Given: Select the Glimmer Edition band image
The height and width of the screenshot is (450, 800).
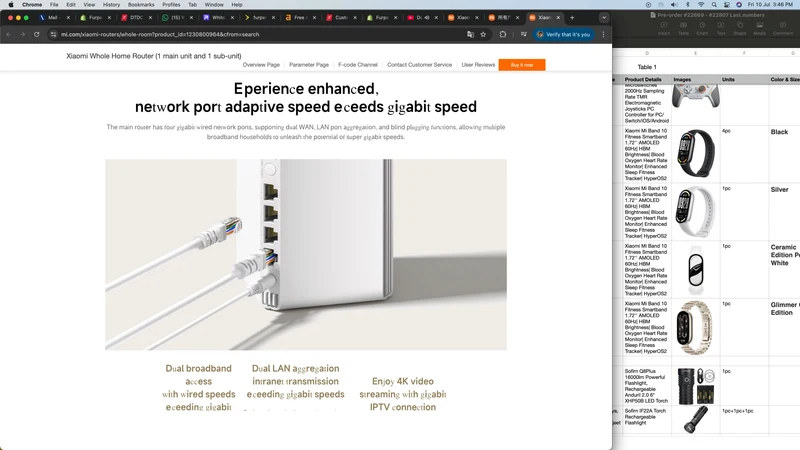Looking at the screenshot, I should pos(695,328).
